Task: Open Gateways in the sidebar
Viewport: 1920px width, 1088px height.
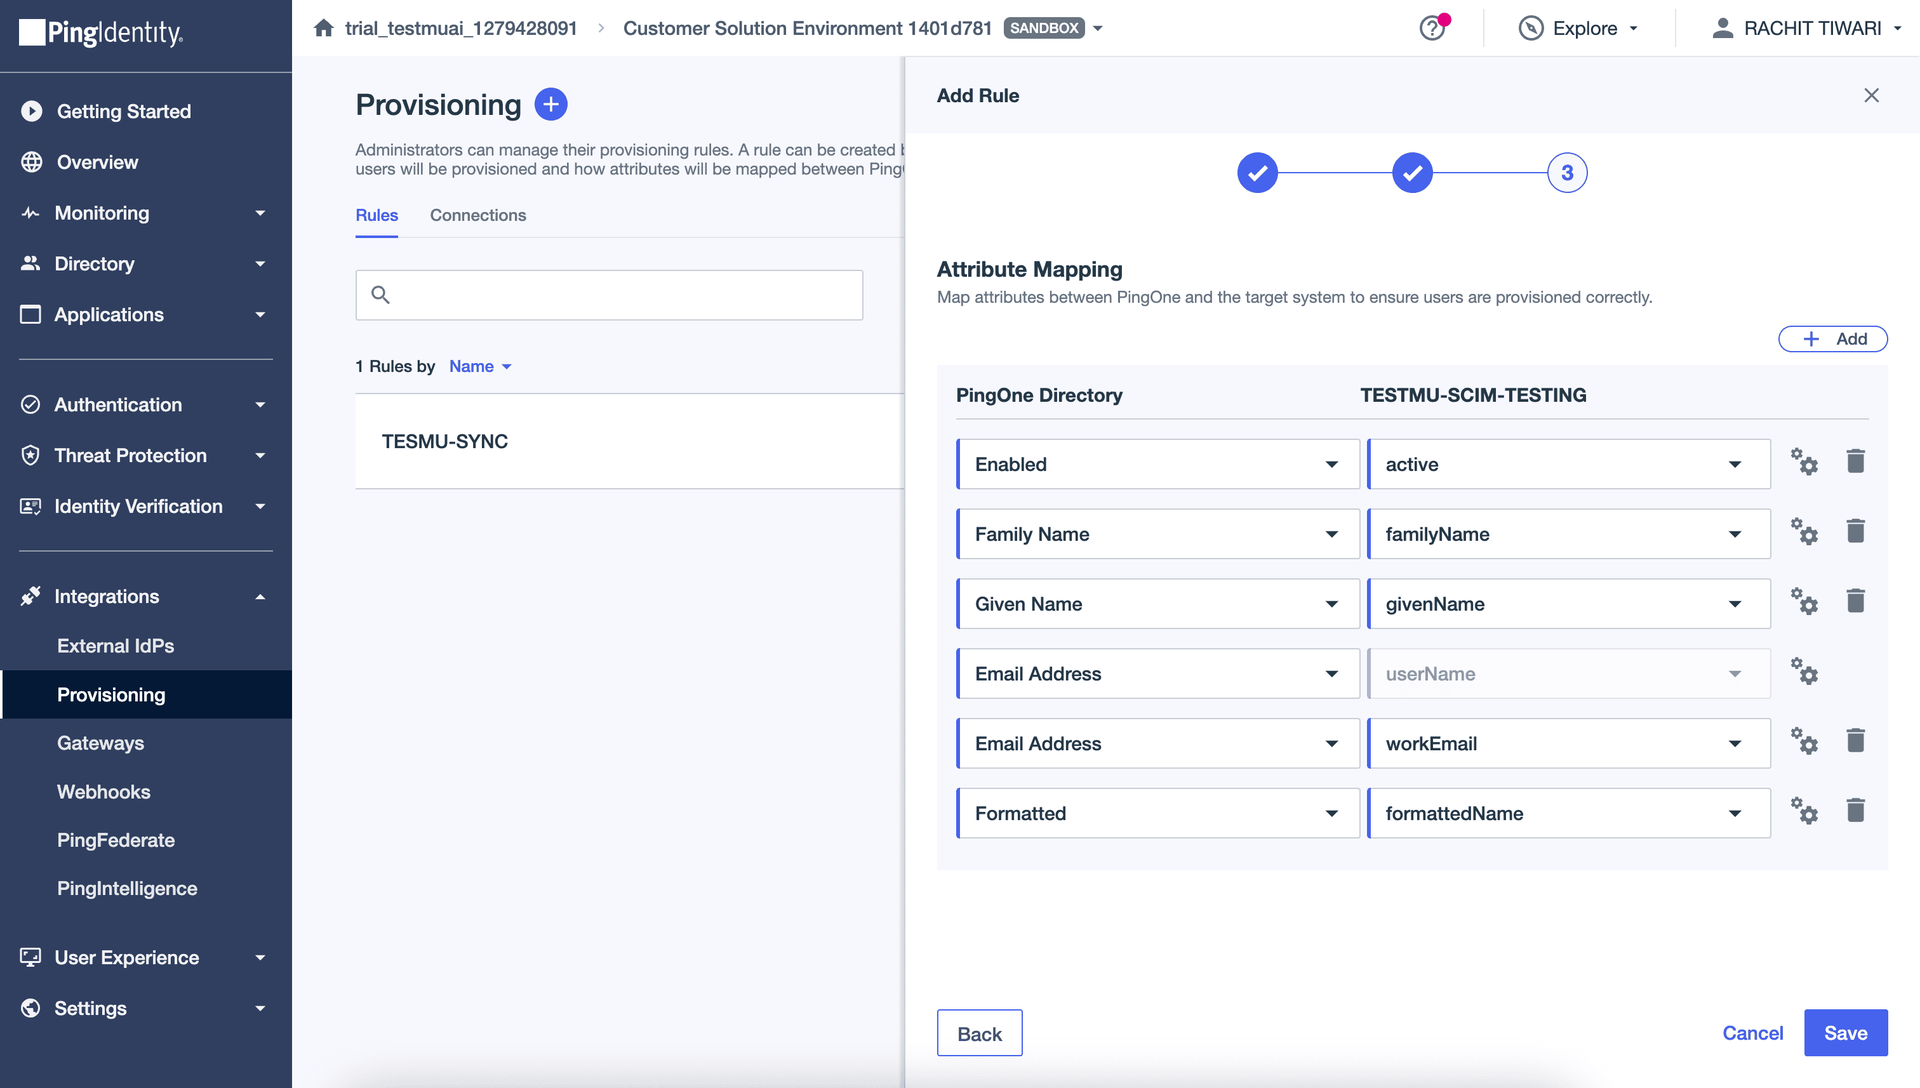Action: (100, 743)
